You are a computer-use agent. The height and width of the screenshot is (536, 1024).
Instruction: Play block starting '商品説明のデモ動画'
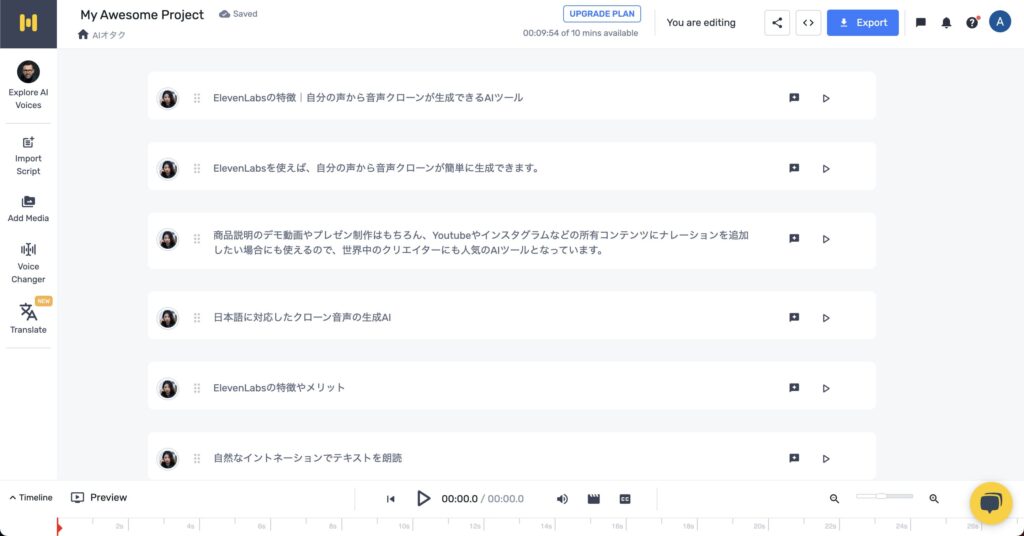(x=826, y=240)
